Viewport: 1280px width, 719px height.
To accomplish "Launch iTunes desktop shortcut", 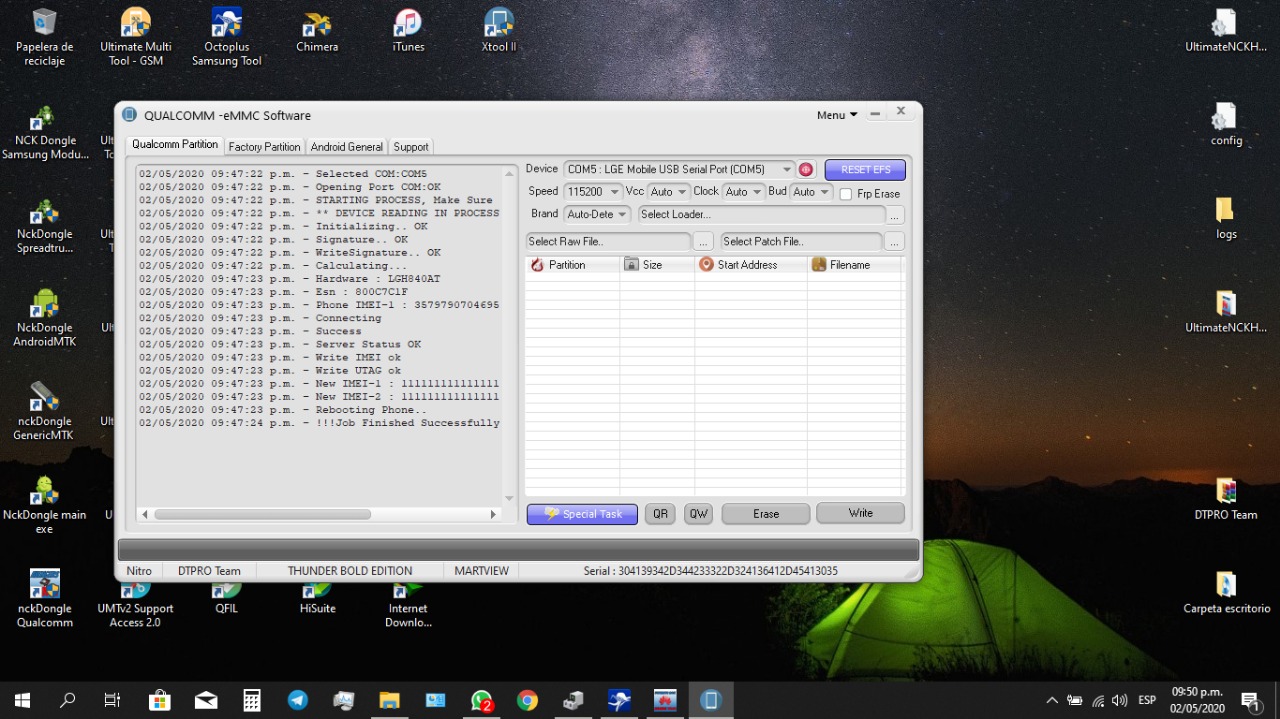I will point(408,32).
